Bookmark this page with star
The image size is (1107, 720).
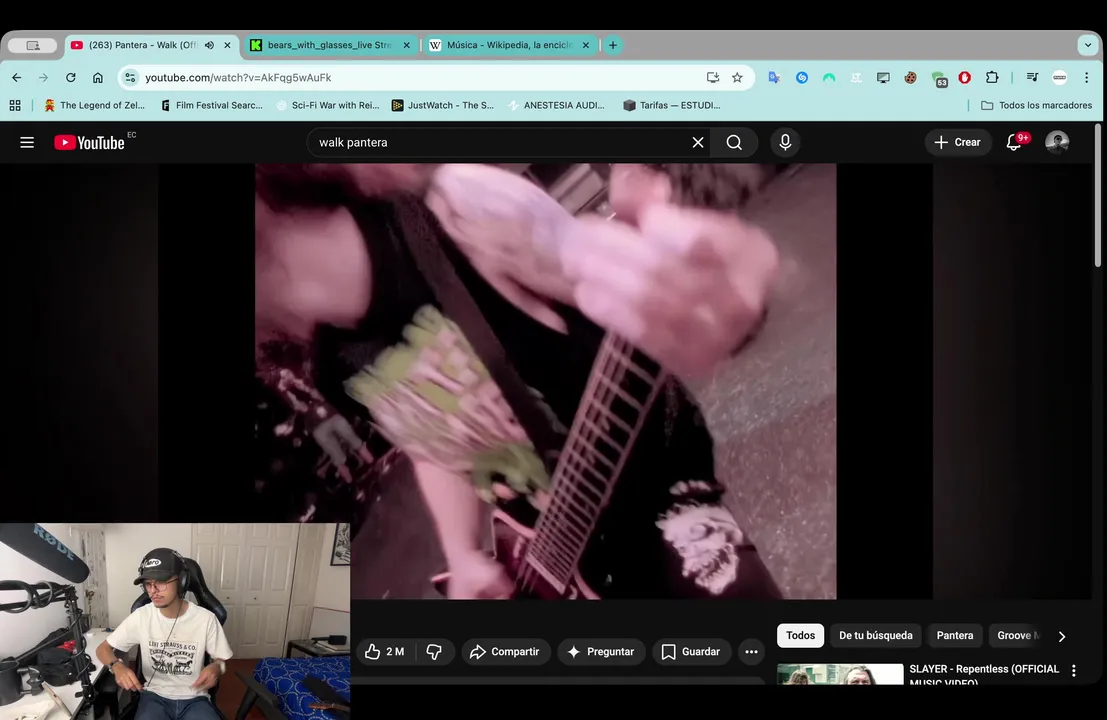tap(737, 78)
